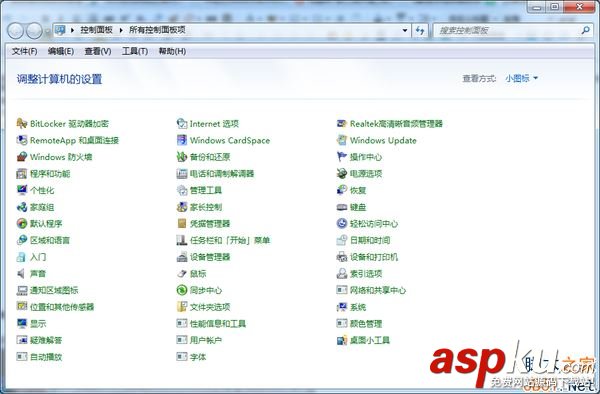Open Windows 防火墙 icon
Image resolution: width=600 pixels, height=394 pixels.
[x=22, y=157]
